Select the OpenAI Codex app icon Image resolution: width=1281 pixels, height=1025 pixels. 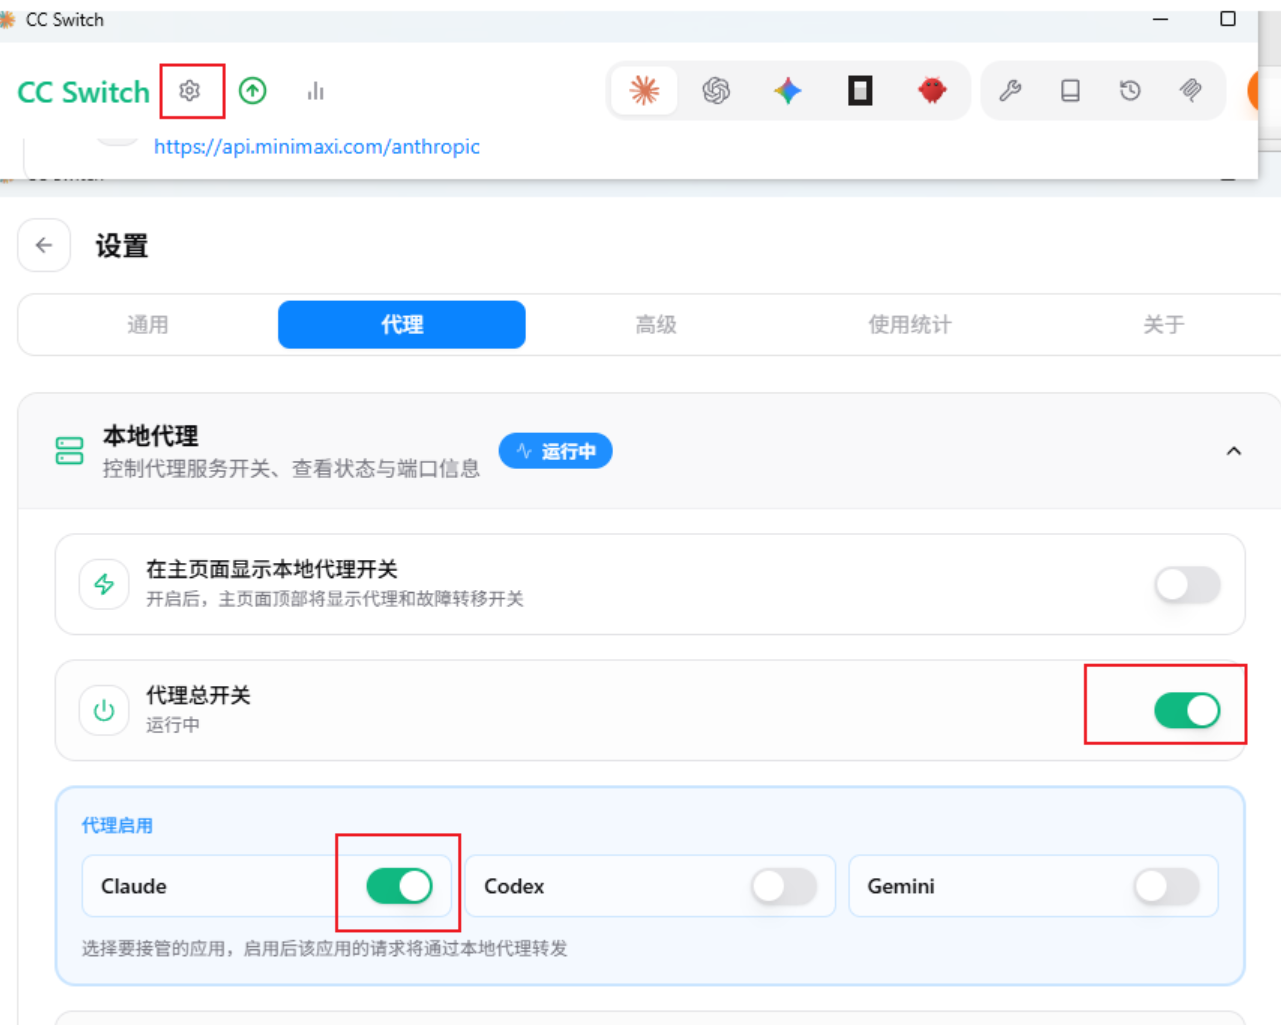coord(716,91)
